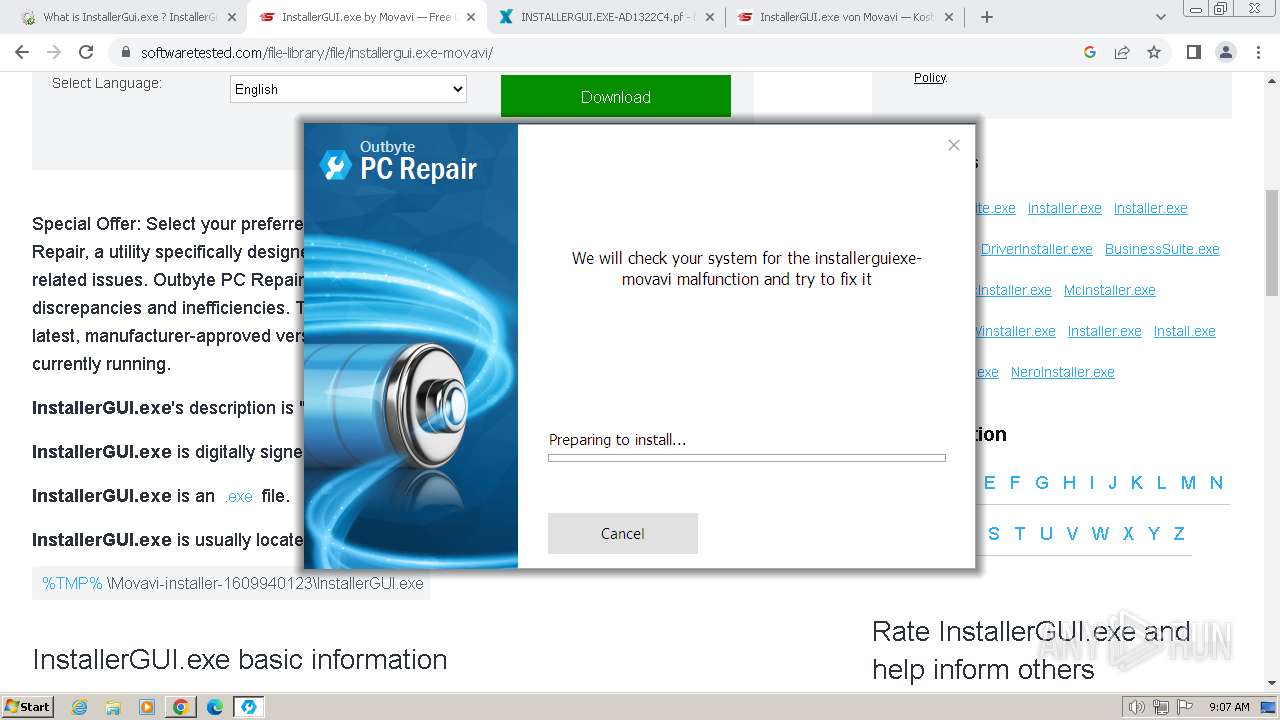Viewport: 1280px width, 720px height.
Task: Click the 'Preparing to install' progress bar
Action: tap(747, 458)
